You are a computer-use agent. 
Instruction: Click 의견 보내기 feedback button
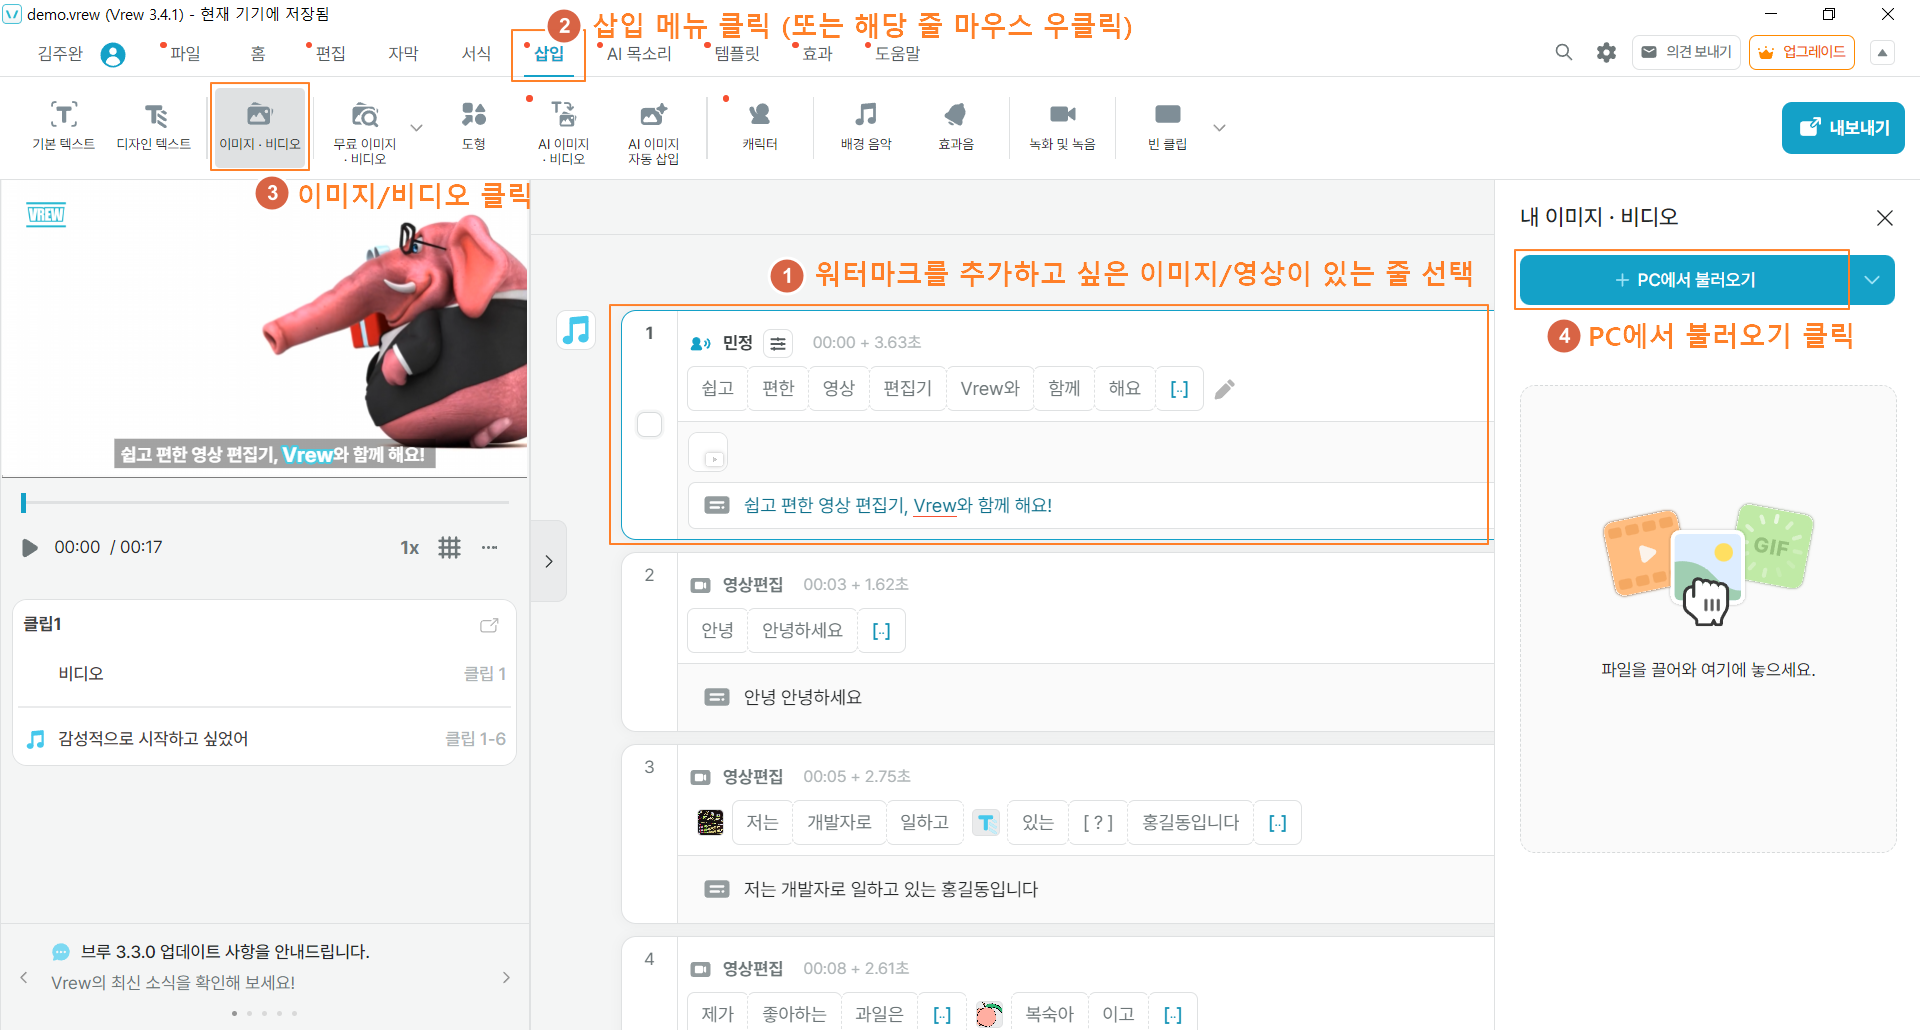pos(1687,52)
